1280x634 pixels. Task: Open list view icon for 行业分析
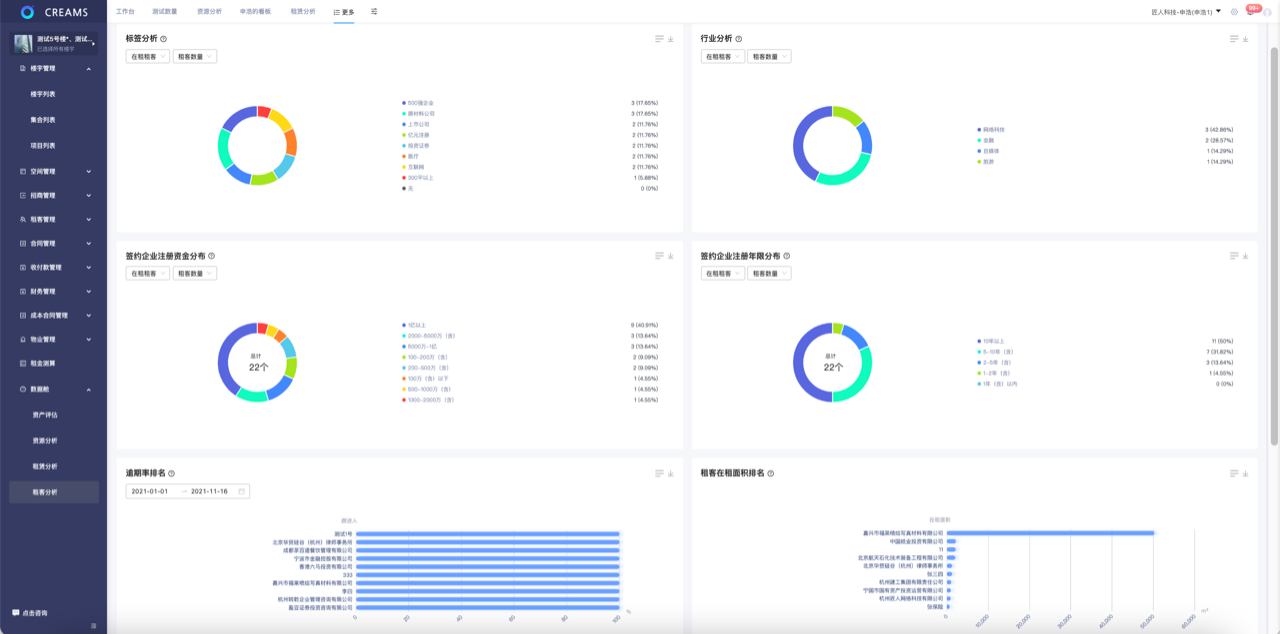click(x=1234, y=39)
